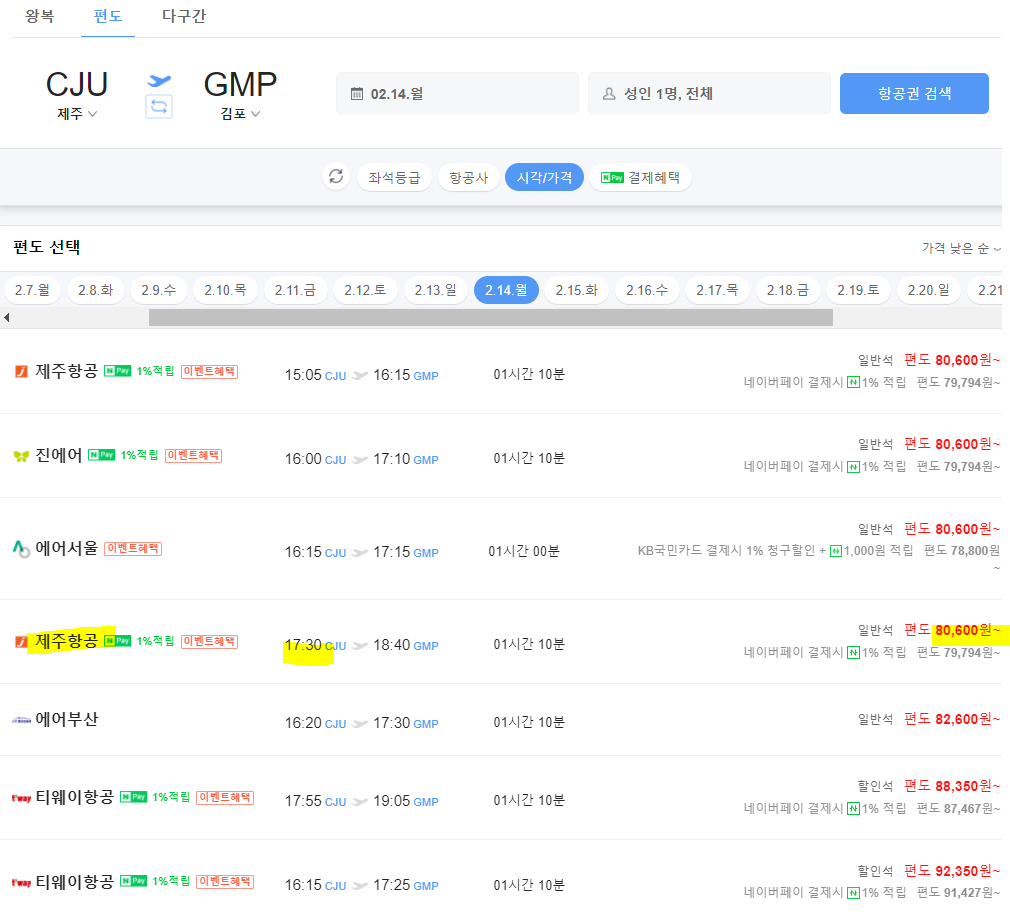Image resolution: width=1010 pixels, height=917 pixels.
Task: Select the 2.18.금 date tab
Action: 787,290
